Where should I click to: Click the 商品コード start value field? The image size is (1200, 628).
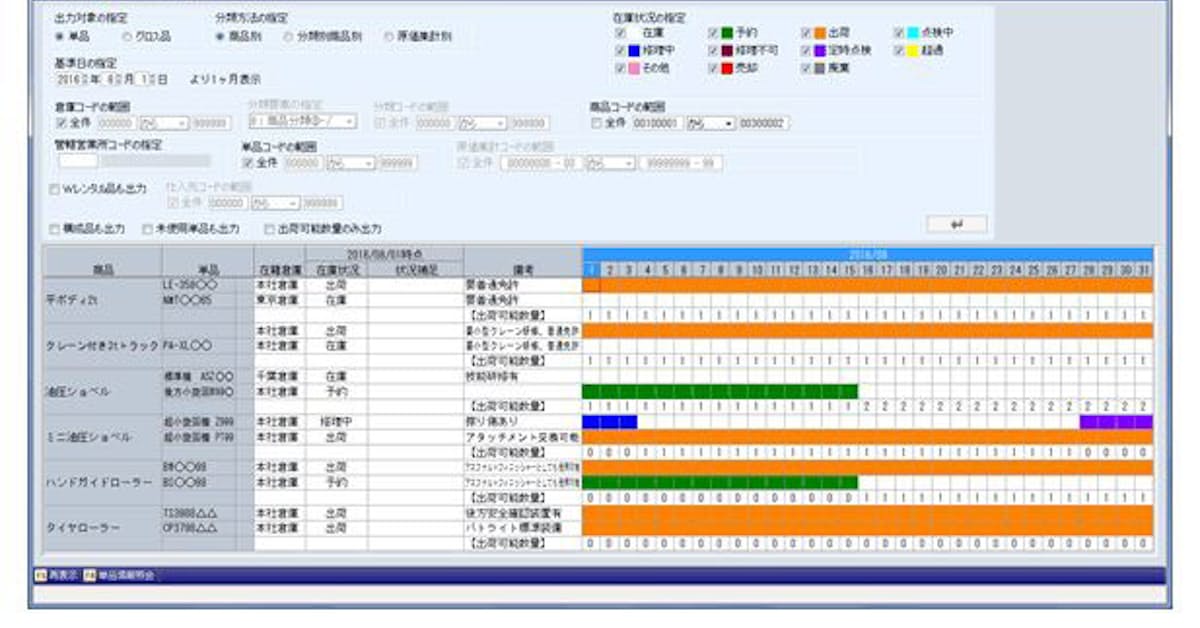pyautogui.click(x=655, y=123)
